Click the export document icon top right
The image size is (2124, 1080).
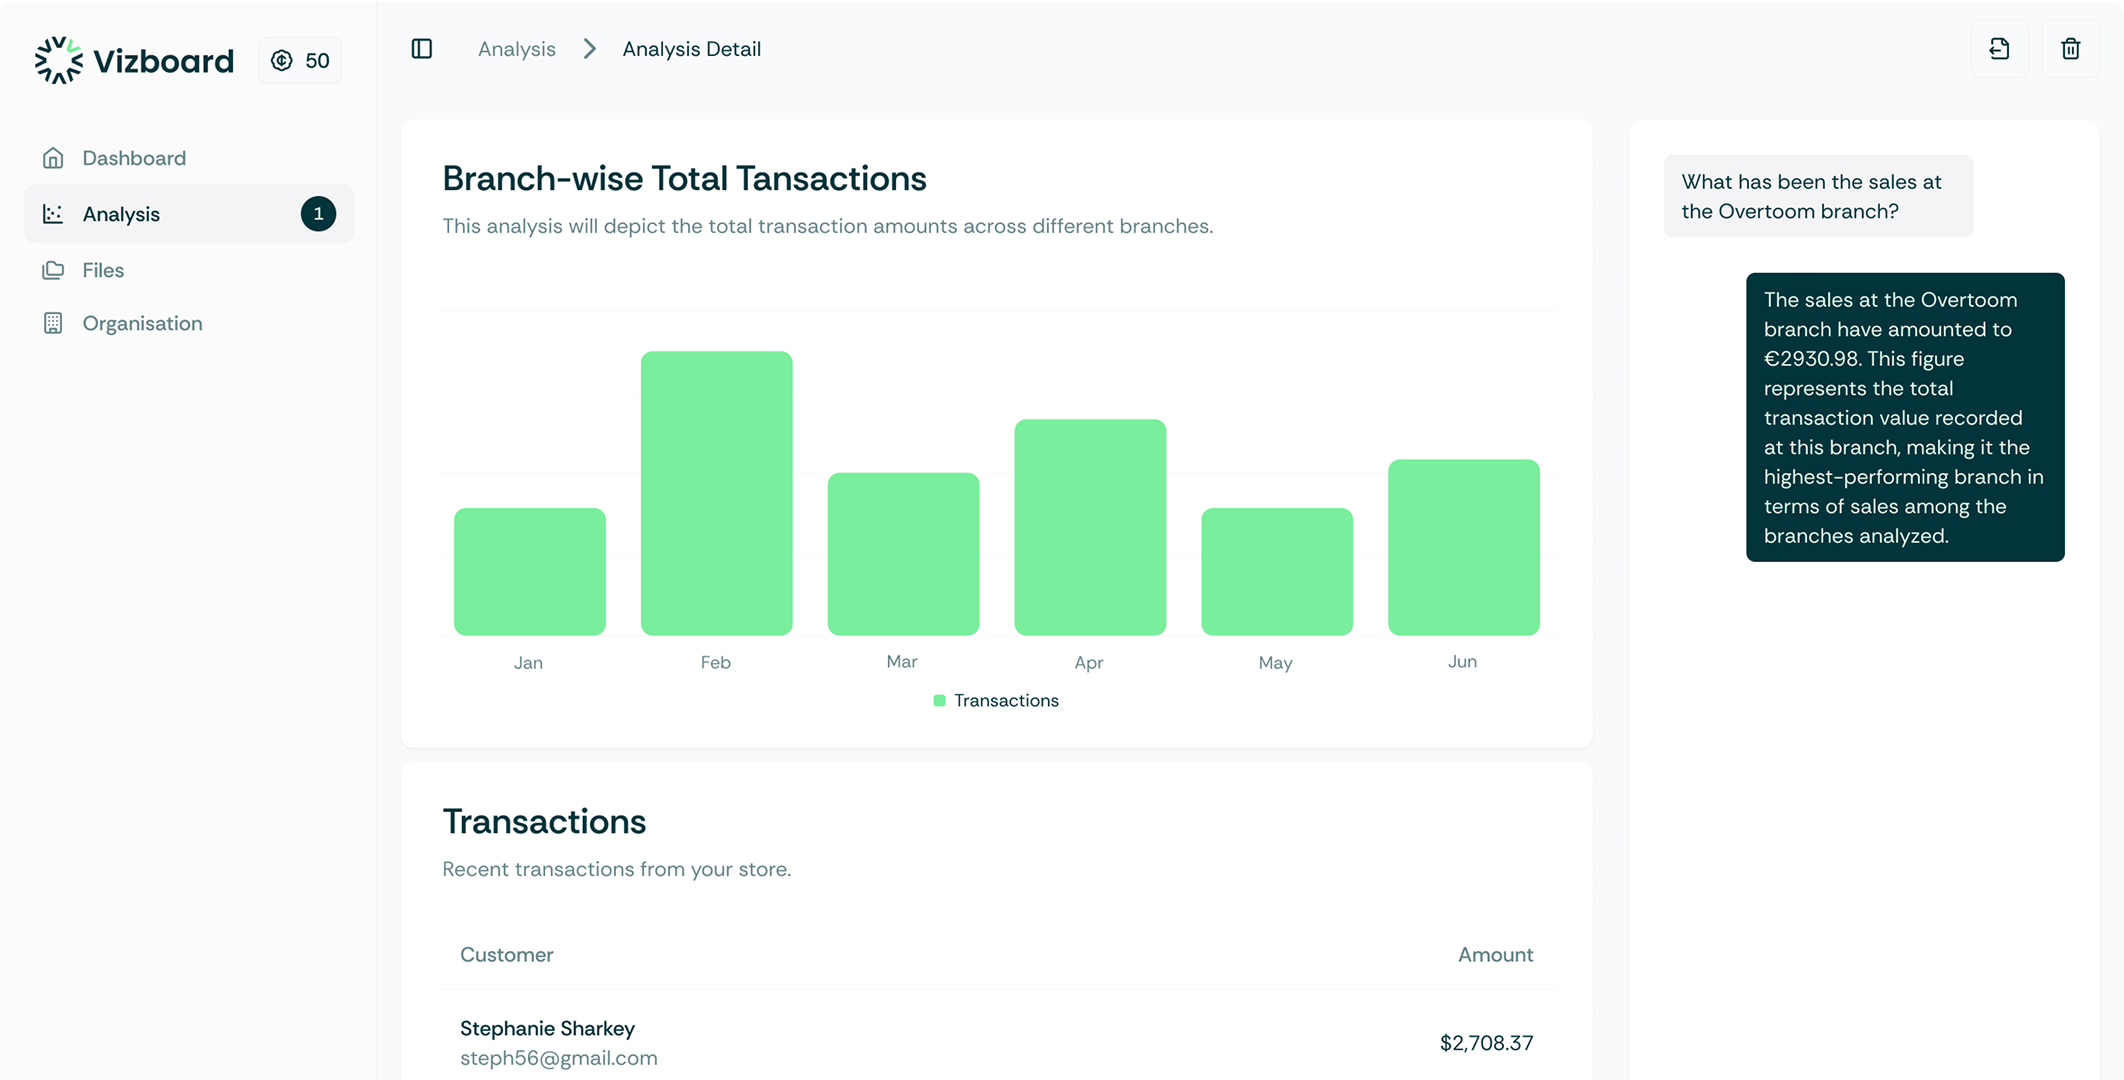1999,48
